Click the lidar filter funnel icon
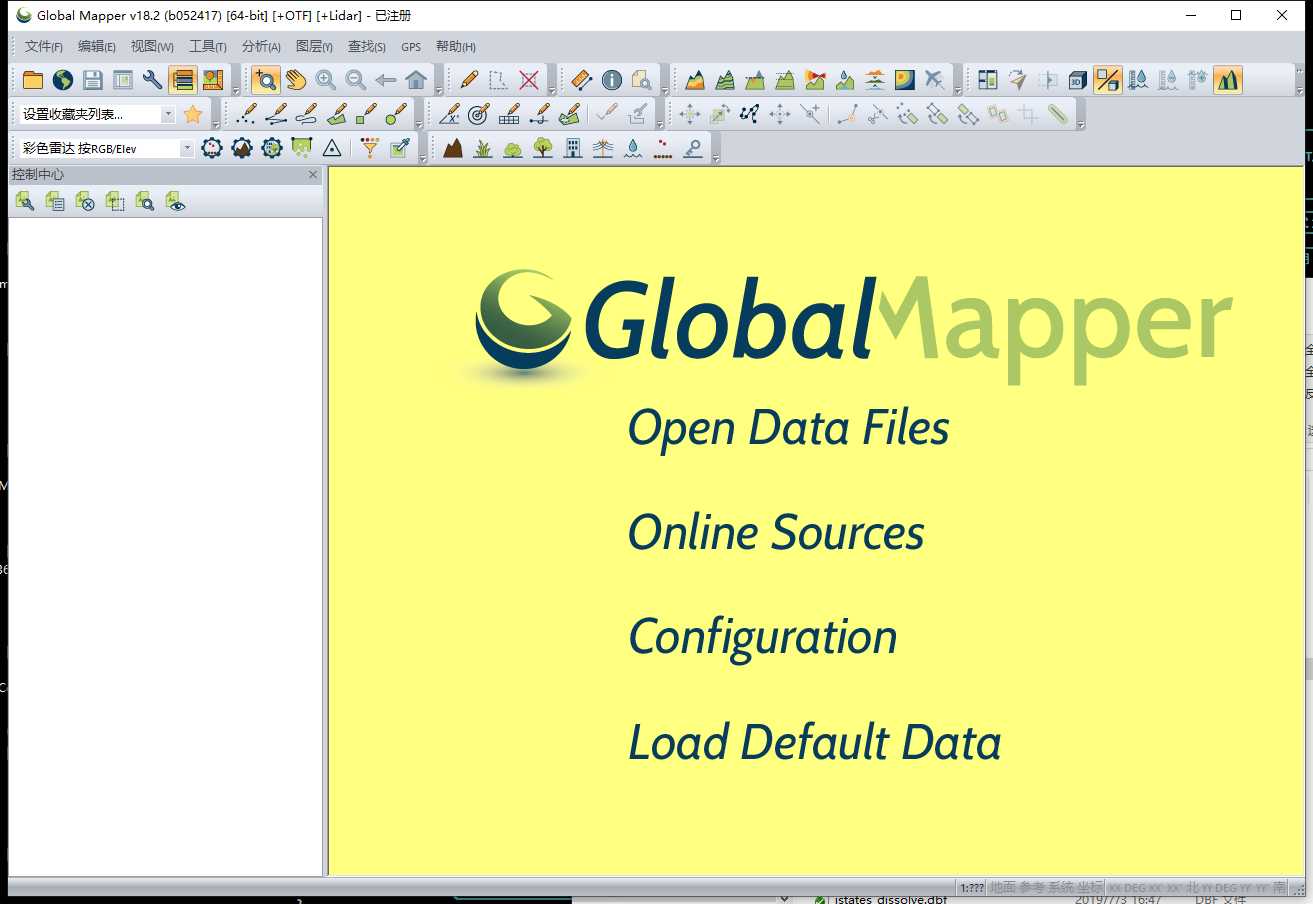The width and height of the screenshot is (1313, 904). (x=370, y=148)
